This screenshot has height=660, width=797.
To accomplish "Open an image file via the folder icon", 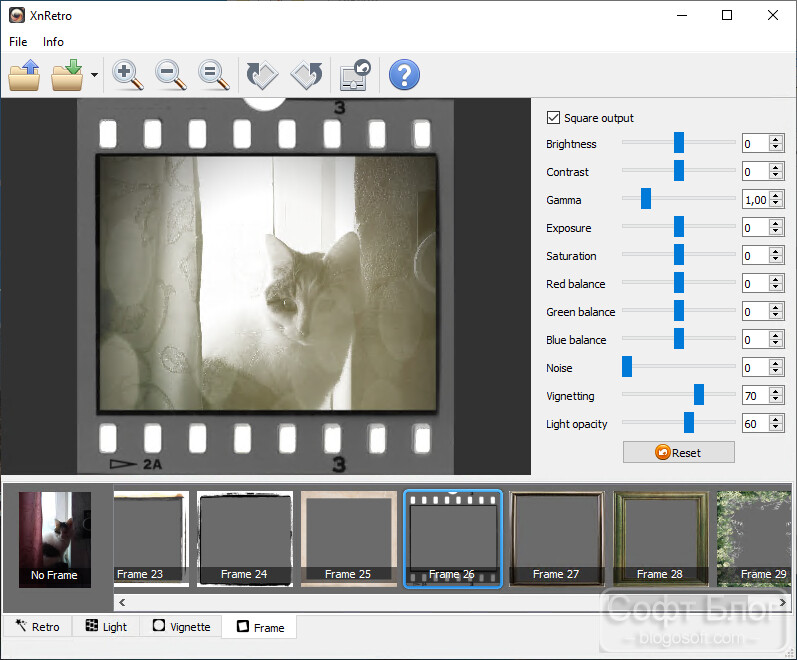I will [24, 75].
